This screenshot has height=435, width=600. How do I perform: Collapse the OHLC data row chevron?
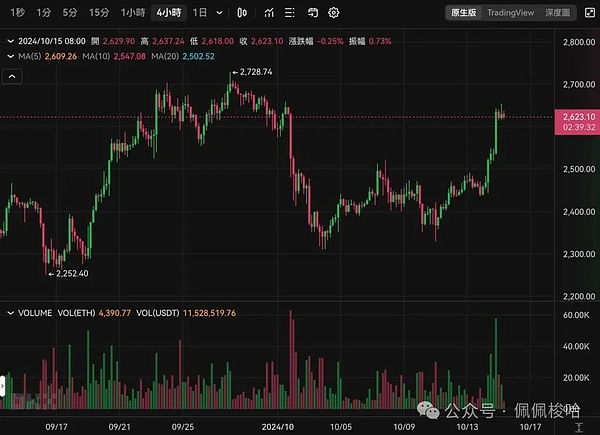pos(11,41)
